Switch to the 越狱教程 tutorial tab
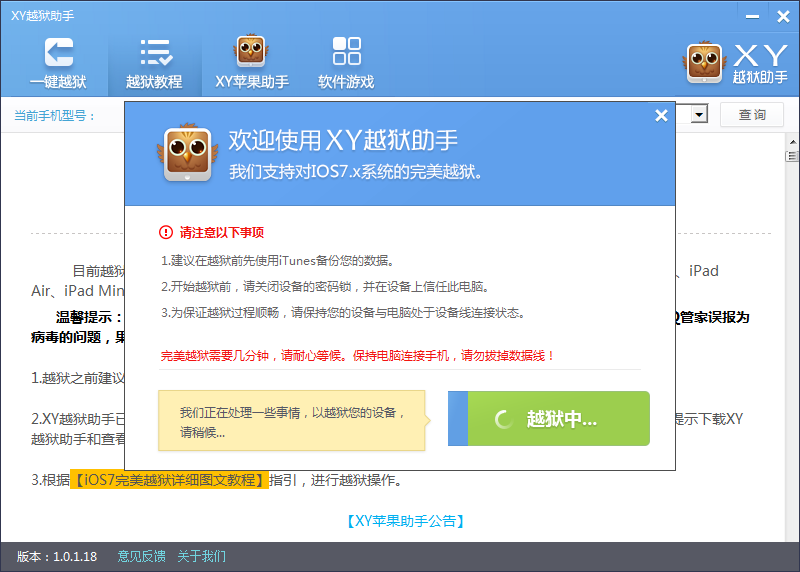 pos(154,63)
